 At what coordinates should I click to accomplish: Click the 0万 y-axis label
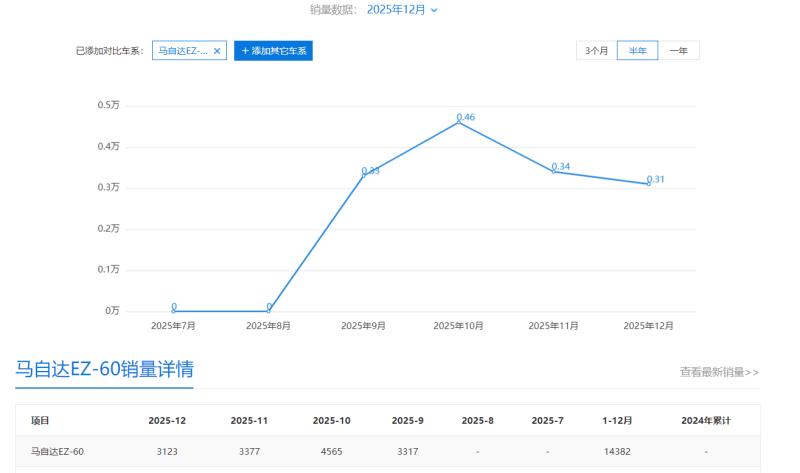pyautogui.click(x=112, y=311)
